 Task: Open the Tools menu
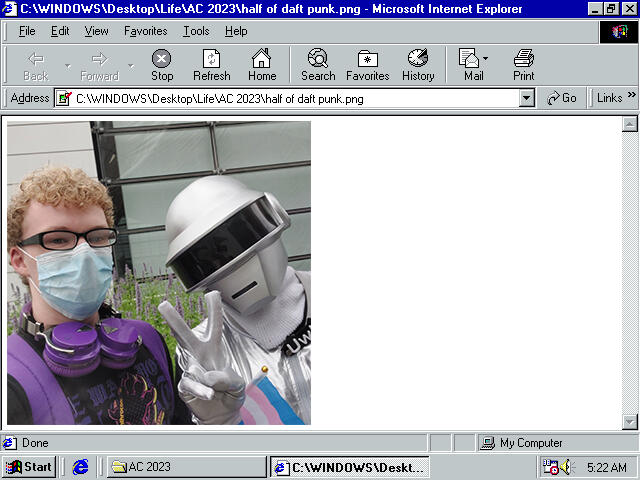click(x=196, y=31)
